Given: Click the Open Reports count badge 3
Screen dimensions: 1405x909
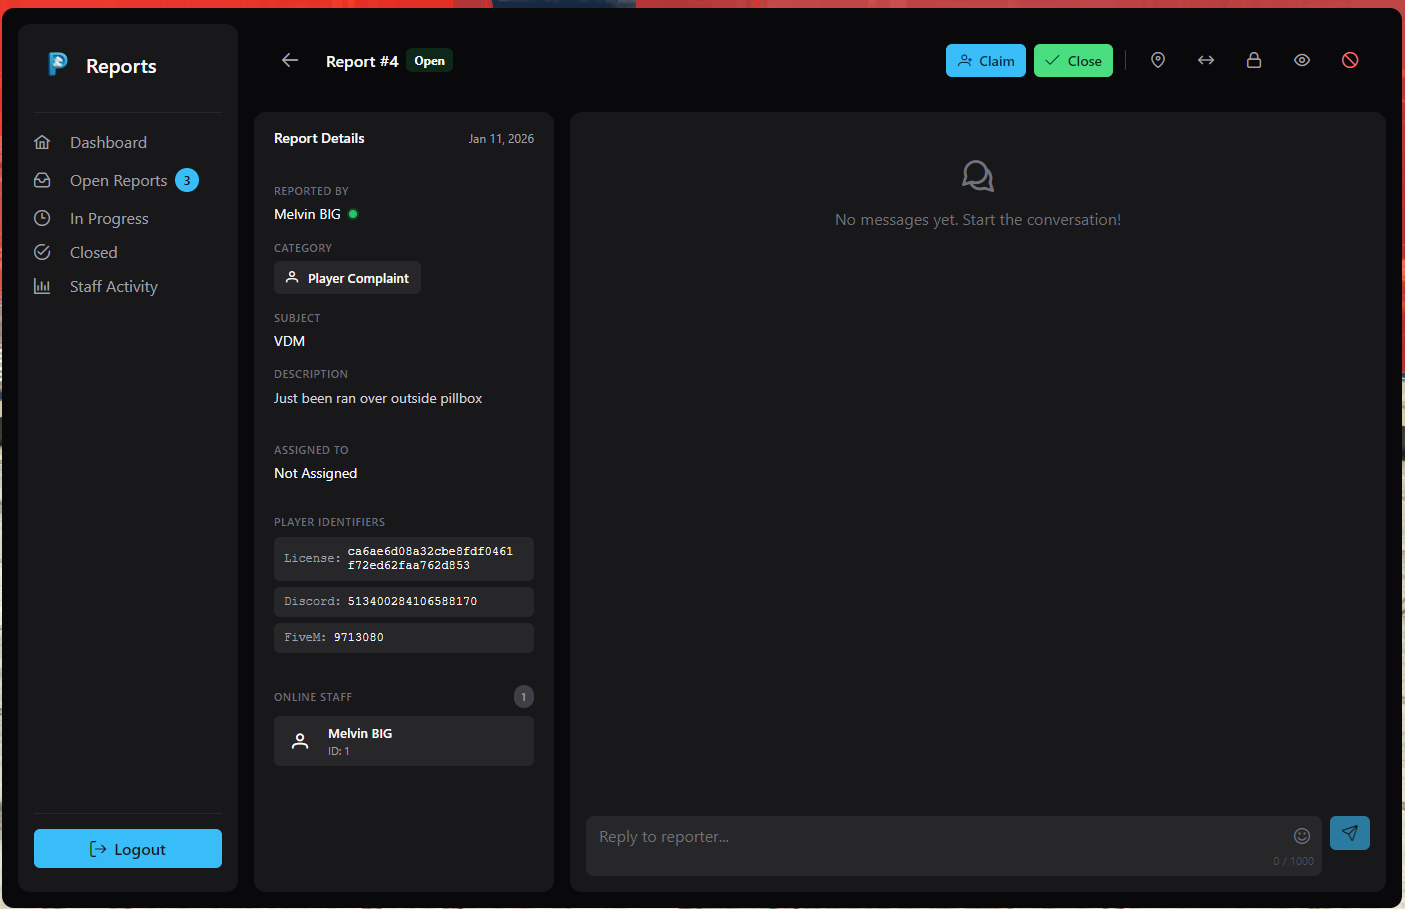Looking at the screenshot, I should [x=187, y=180].
